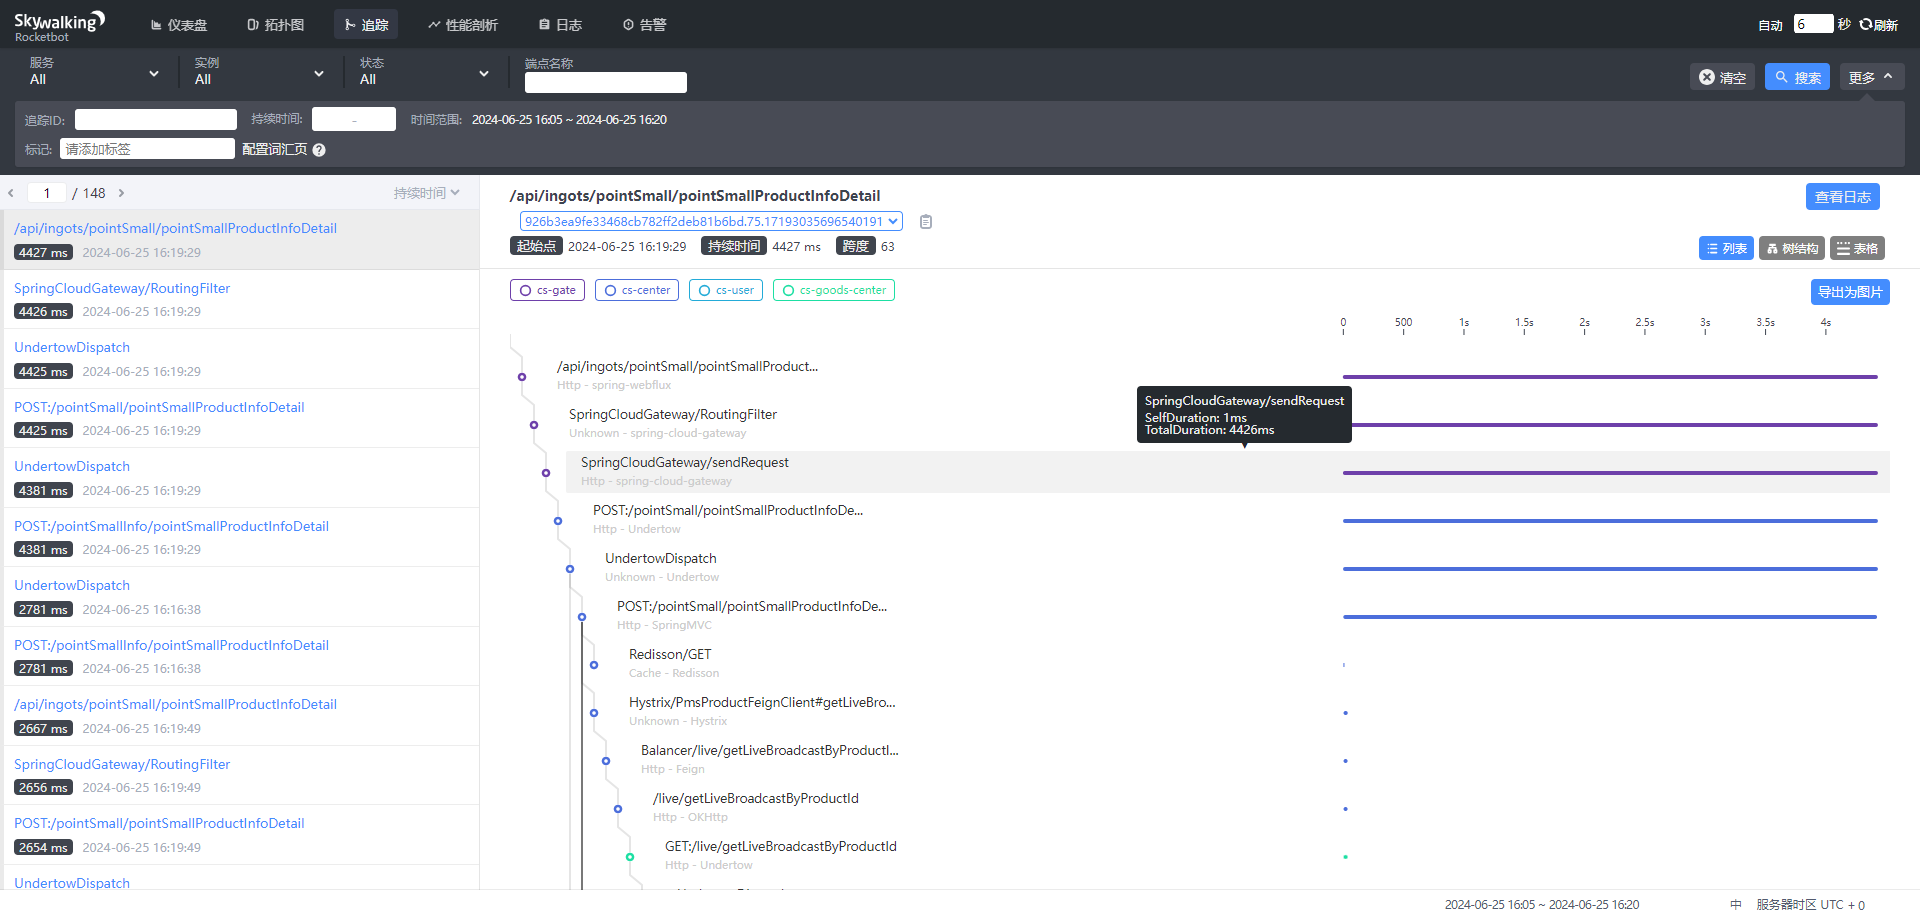Click the trace list page number field
Viewport: 1920px width, 919px height.
pos(46,193)
